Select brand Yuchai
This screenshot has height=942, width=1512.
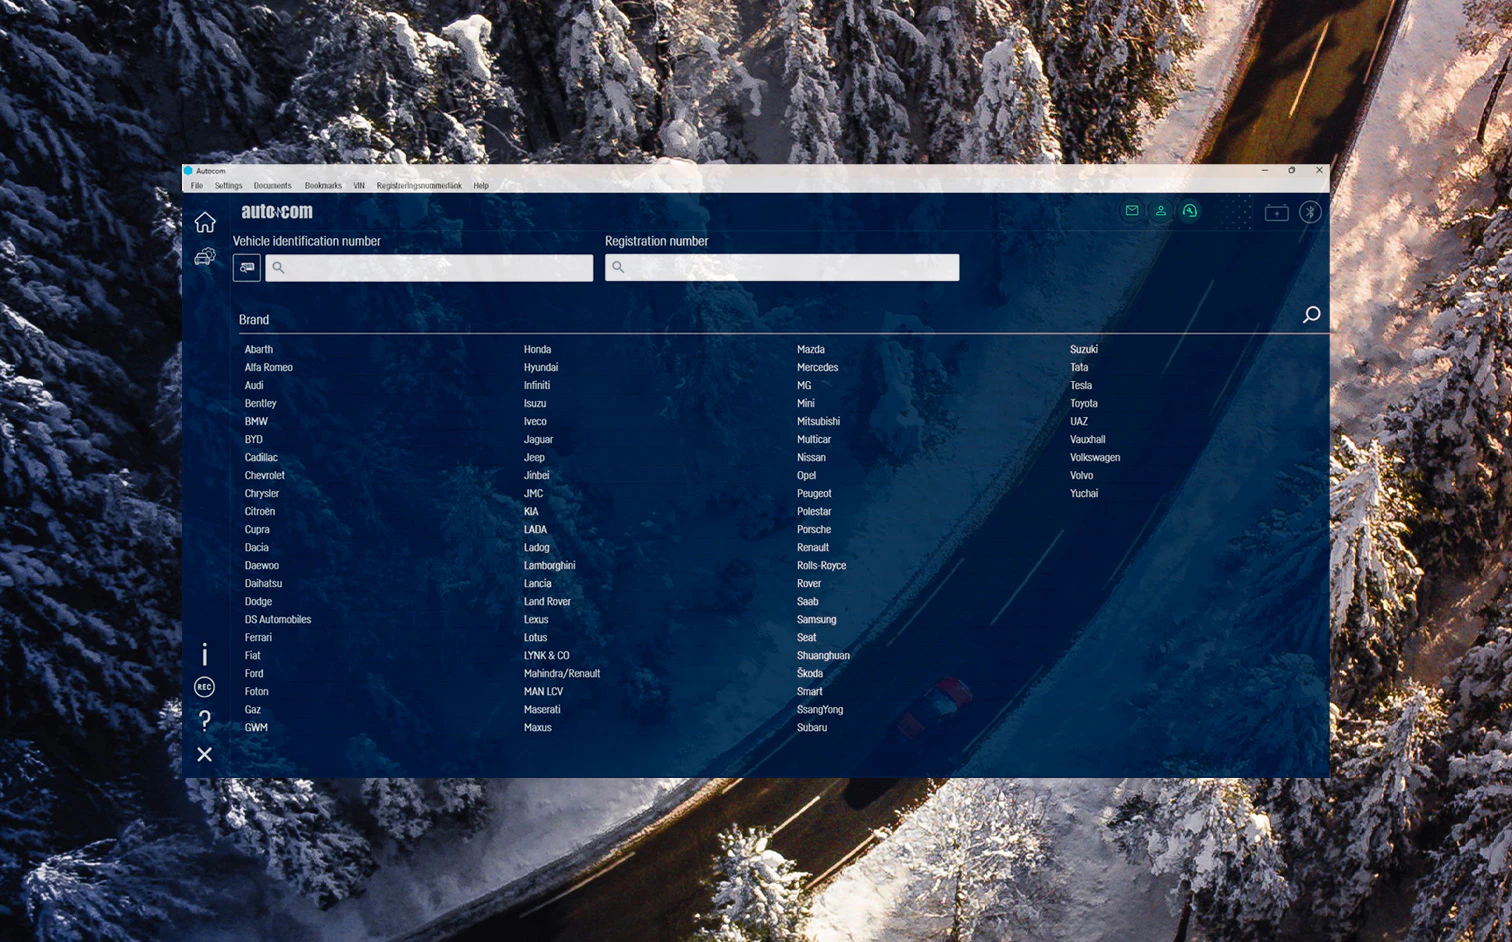click(x=1084, y=493)
